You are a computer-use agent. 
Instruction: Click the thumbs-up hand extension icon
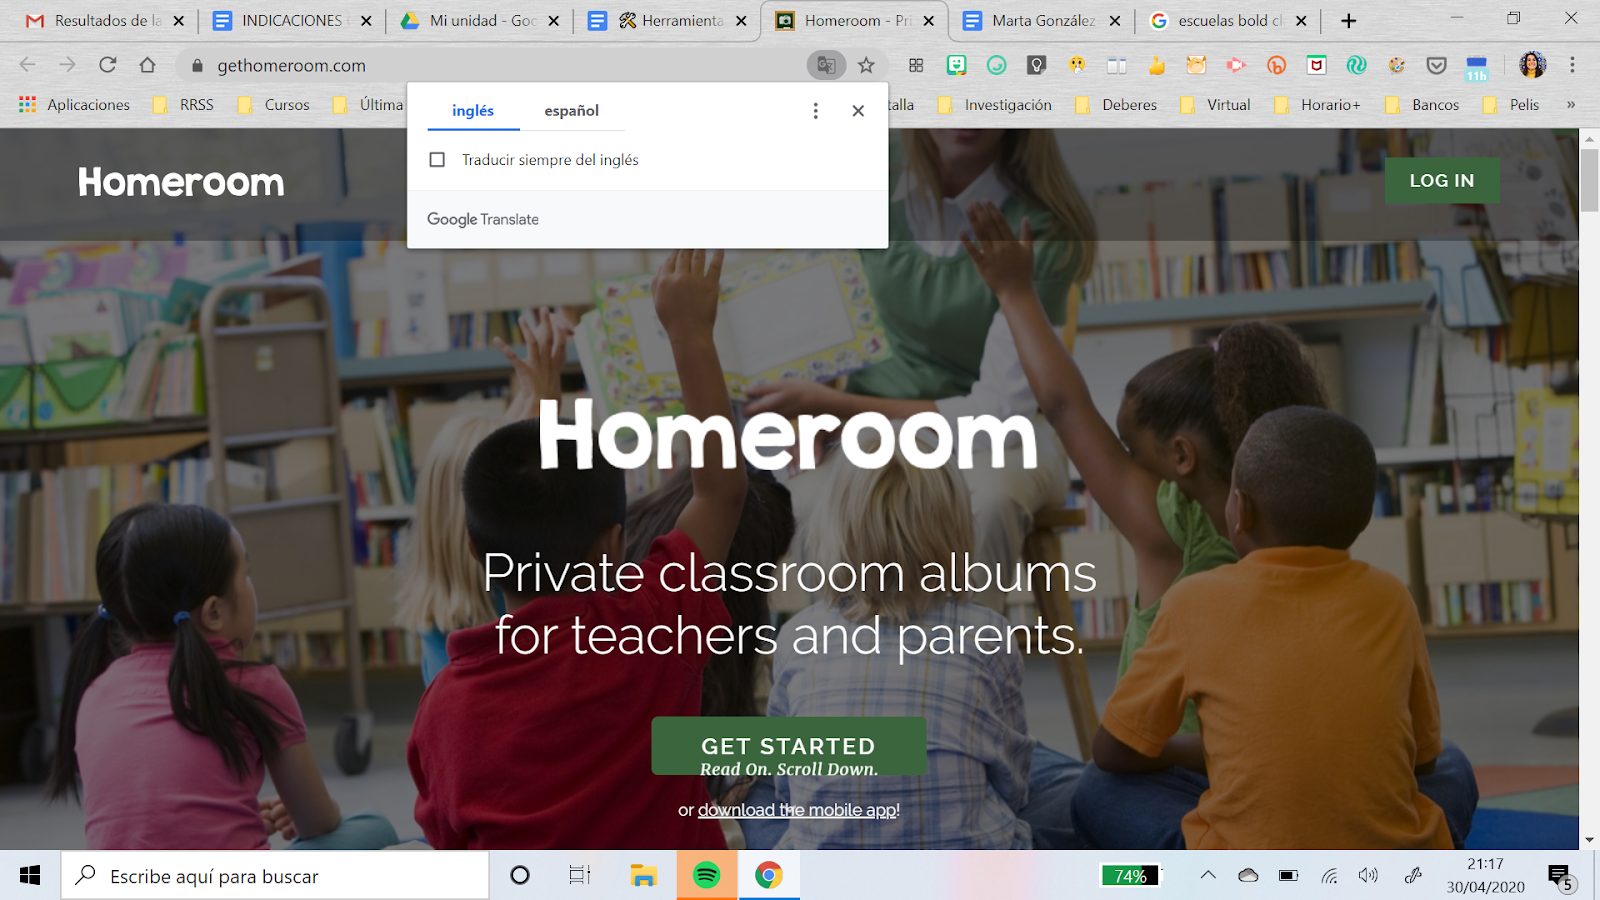point(1157,65)
